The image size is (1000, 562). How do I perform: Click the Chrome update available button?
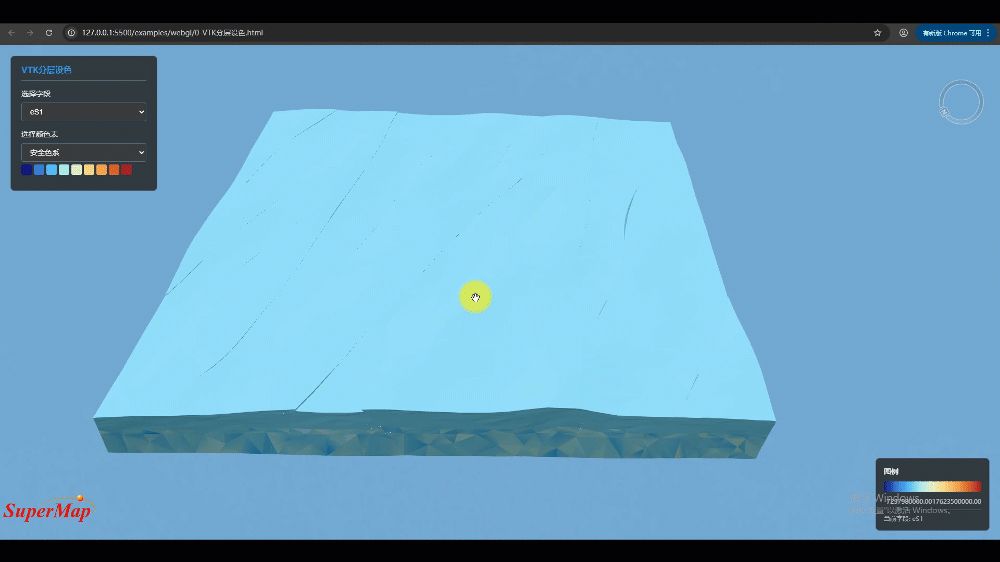coord(951,33)
